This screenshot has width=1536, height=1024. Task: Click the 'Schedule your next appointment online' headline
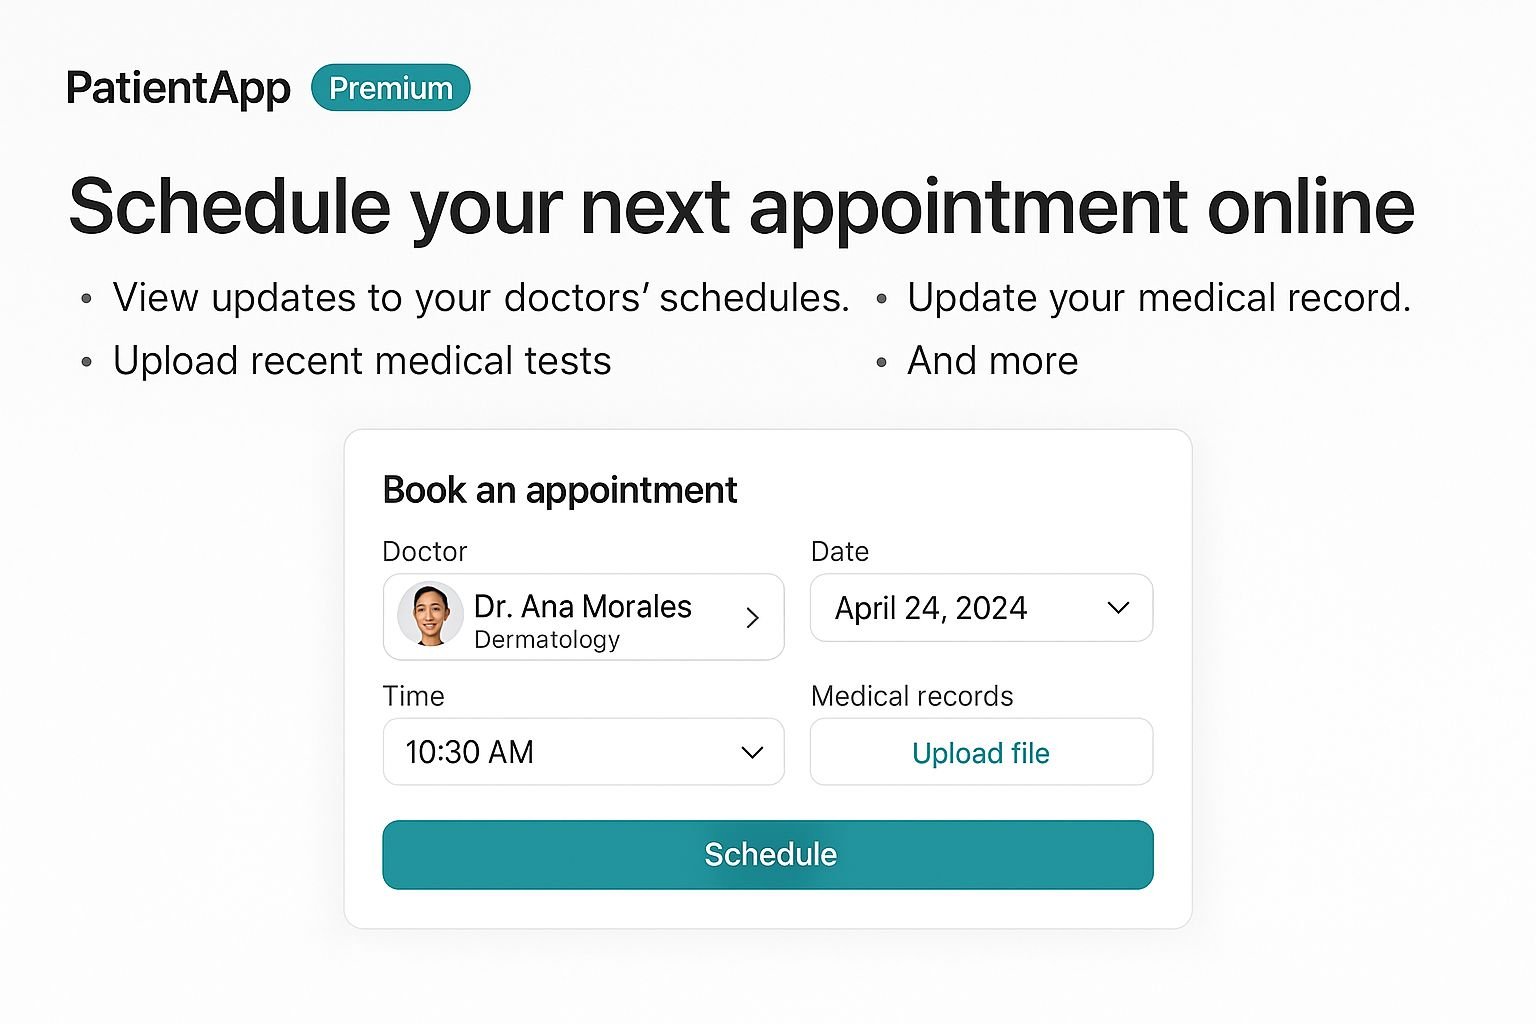point(742,207)
